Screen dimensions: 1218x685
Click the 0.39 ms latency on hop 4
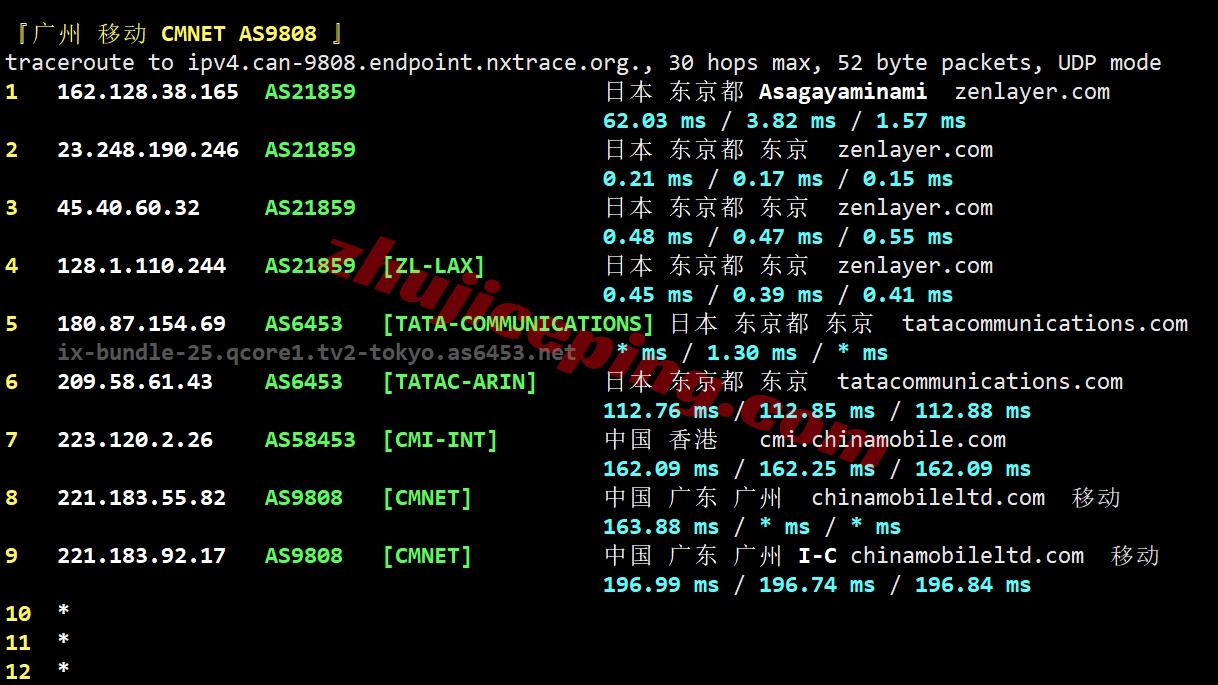tap(778, 295)
